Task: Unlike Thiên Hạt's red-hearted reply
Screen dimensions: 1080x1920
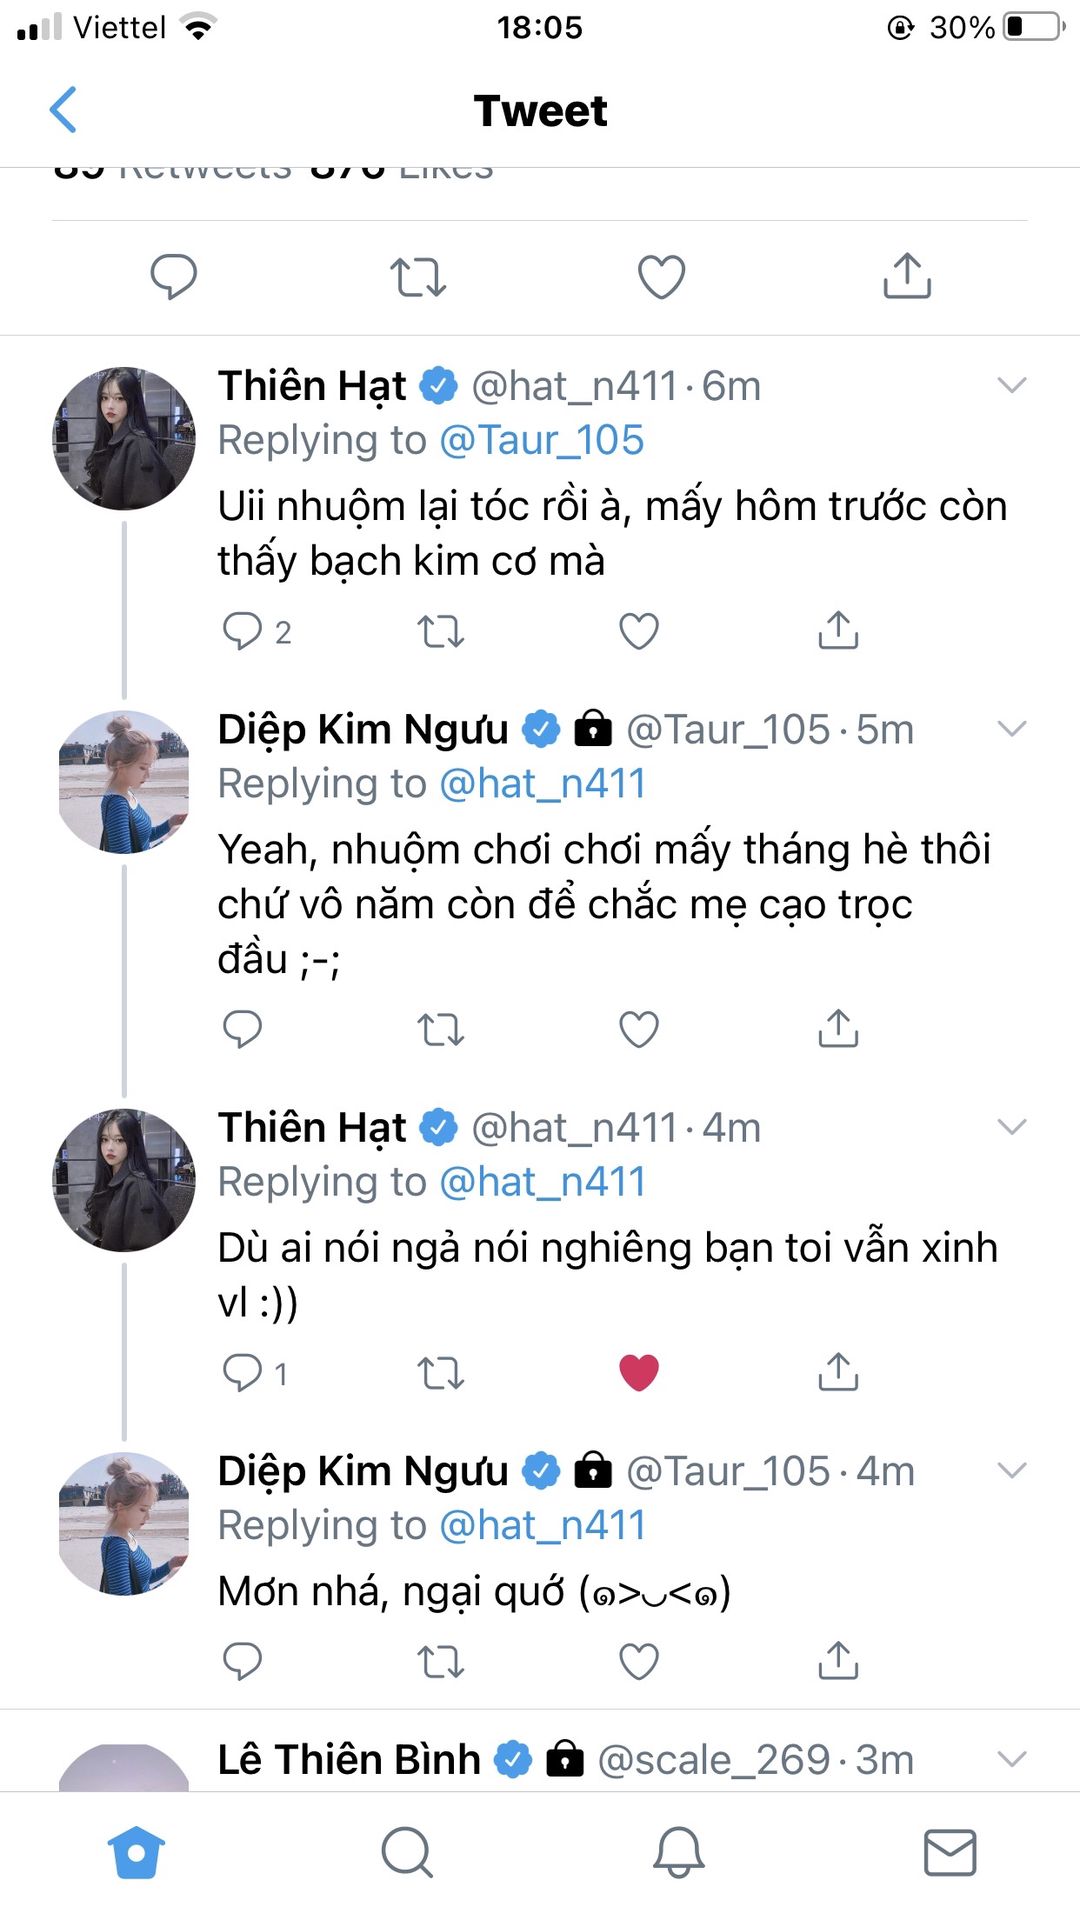Action: click(639, 1372)
